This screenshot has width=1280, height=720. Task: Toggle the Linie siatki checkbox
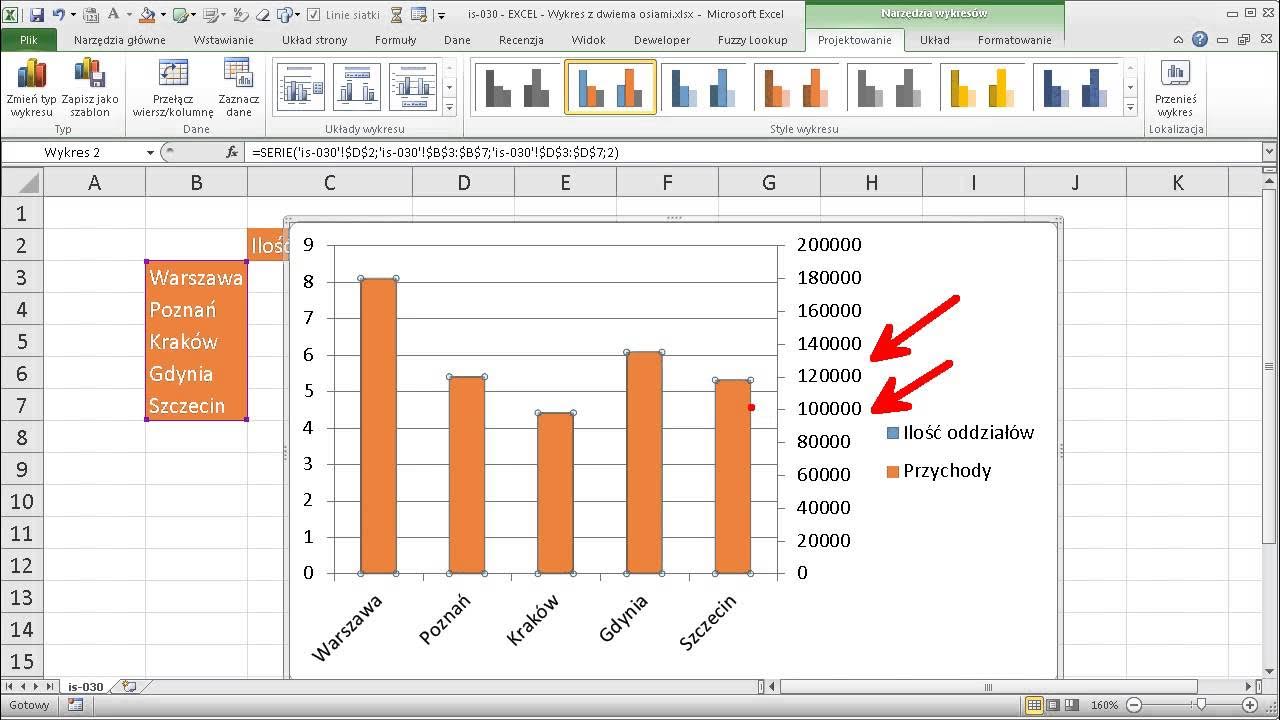[x=313, y=15]
